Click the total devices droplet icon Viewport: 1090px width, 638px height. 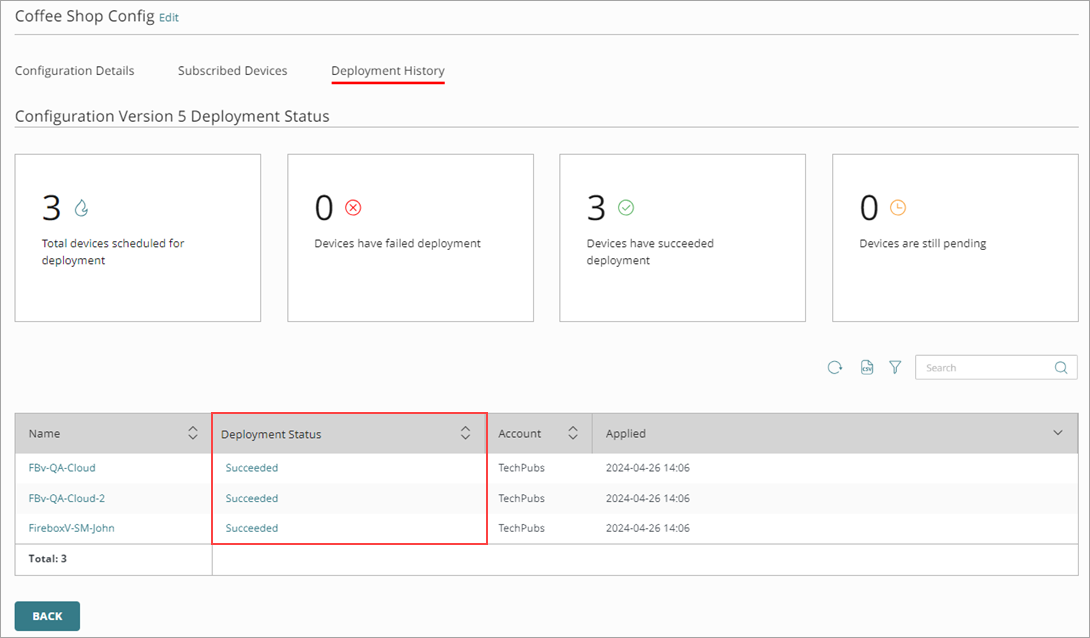81,208
